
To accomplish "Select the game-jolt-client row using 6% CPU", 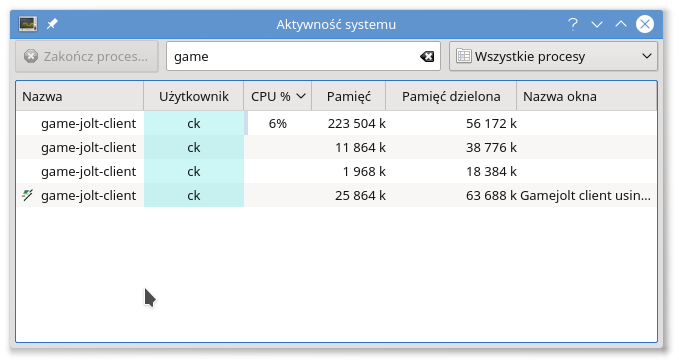I will [x=336, y=123].
